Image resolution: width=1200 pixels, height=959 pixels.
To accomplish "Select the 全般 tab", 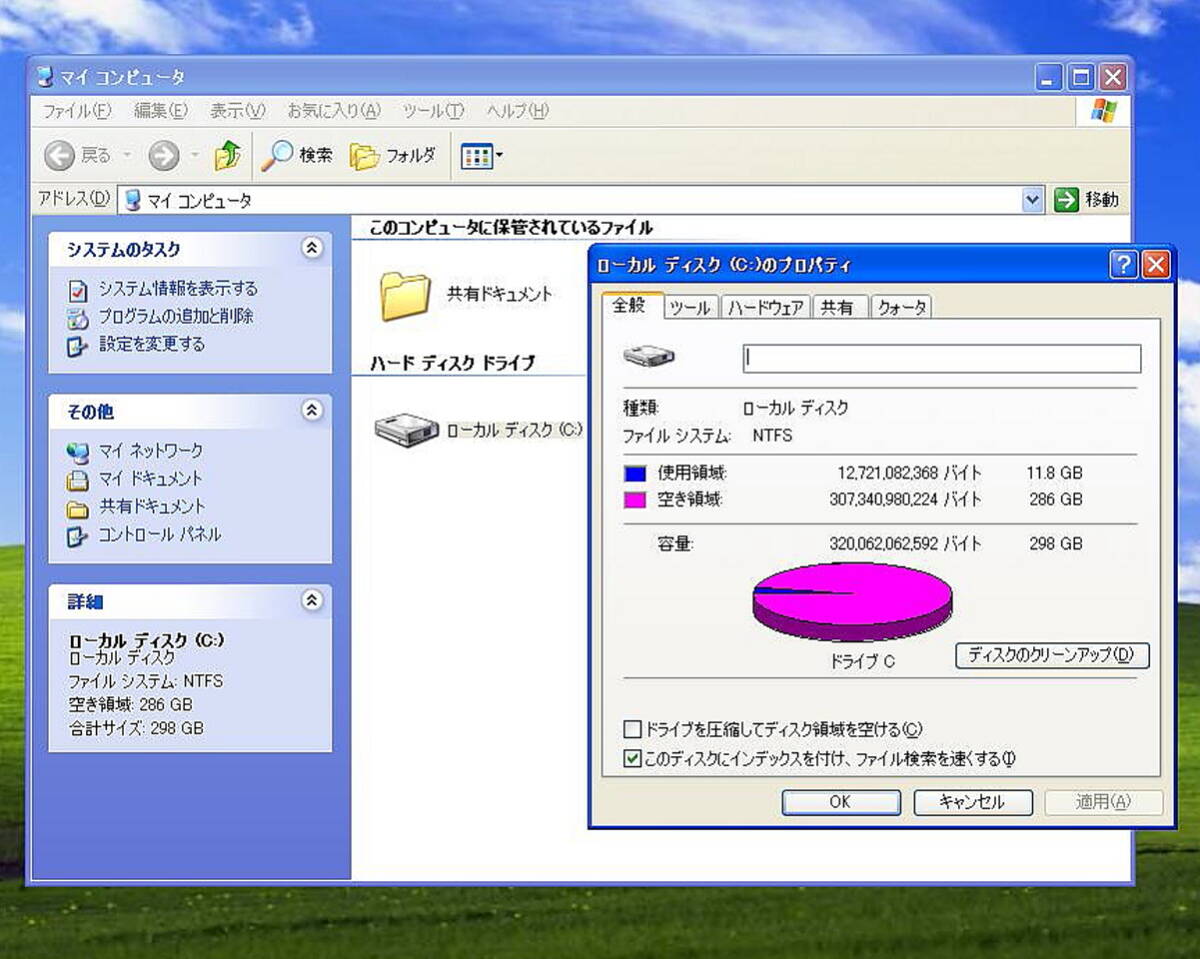I will (x=630, y=306).
